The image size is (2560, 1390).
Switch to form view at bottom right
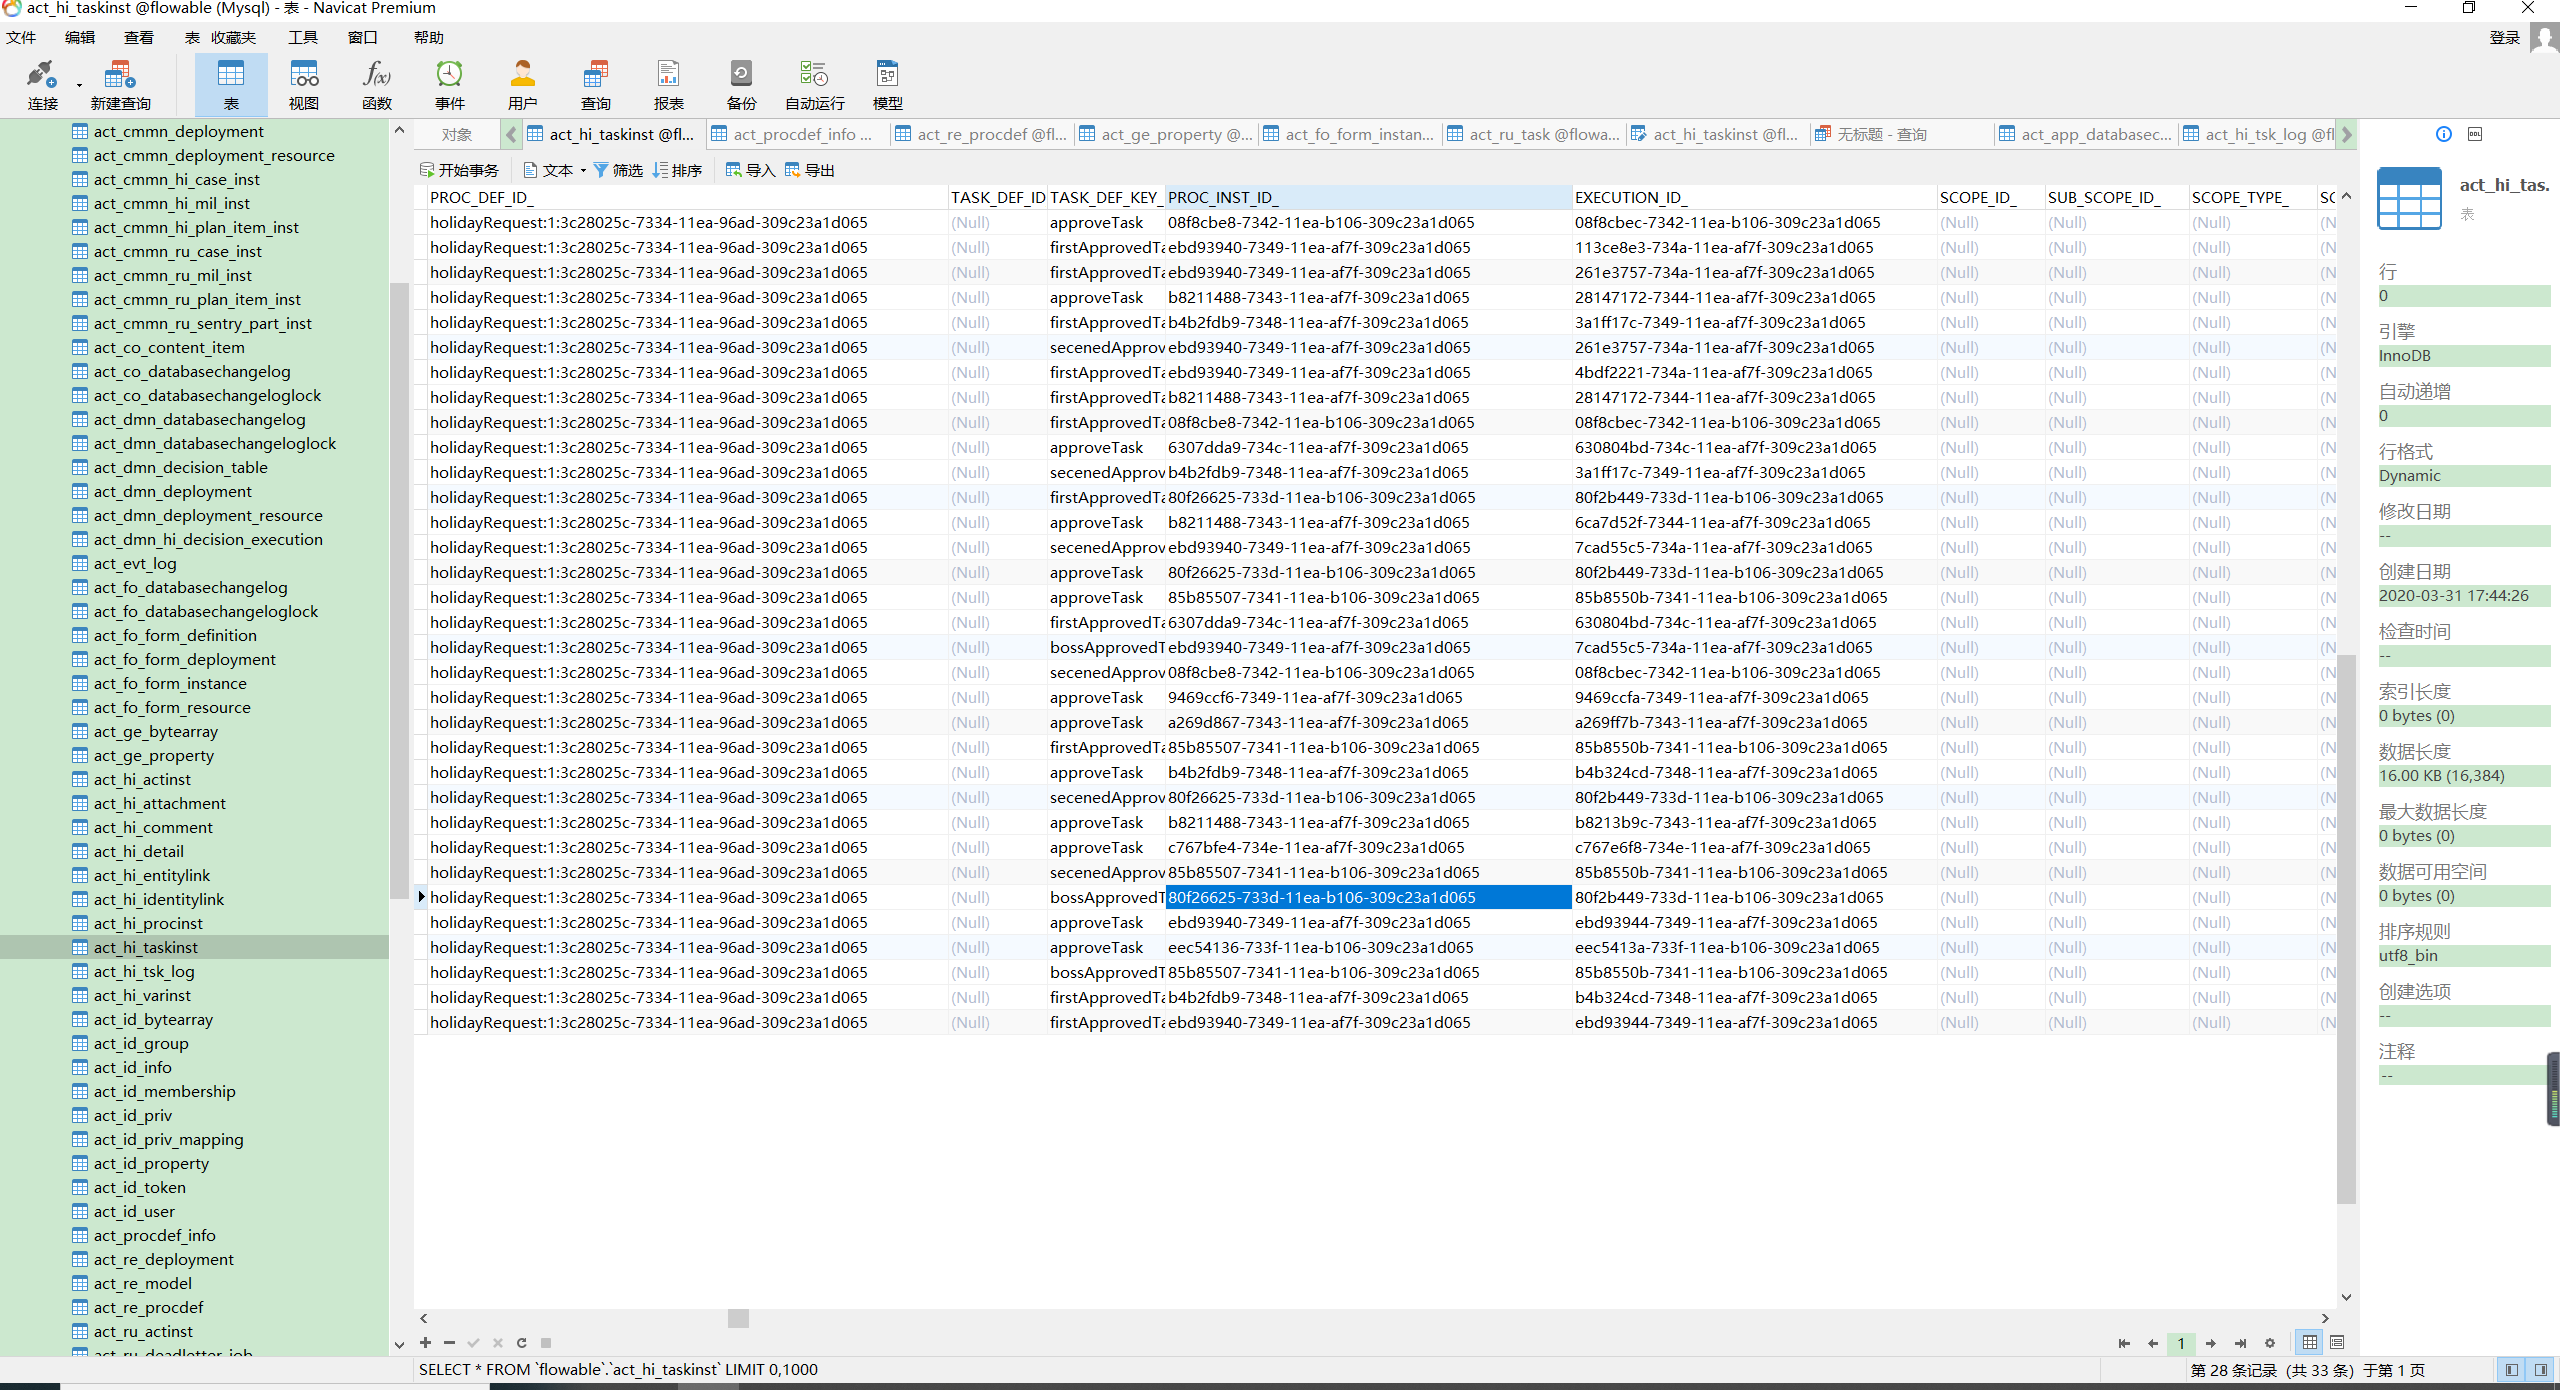coord(2338,1343)
